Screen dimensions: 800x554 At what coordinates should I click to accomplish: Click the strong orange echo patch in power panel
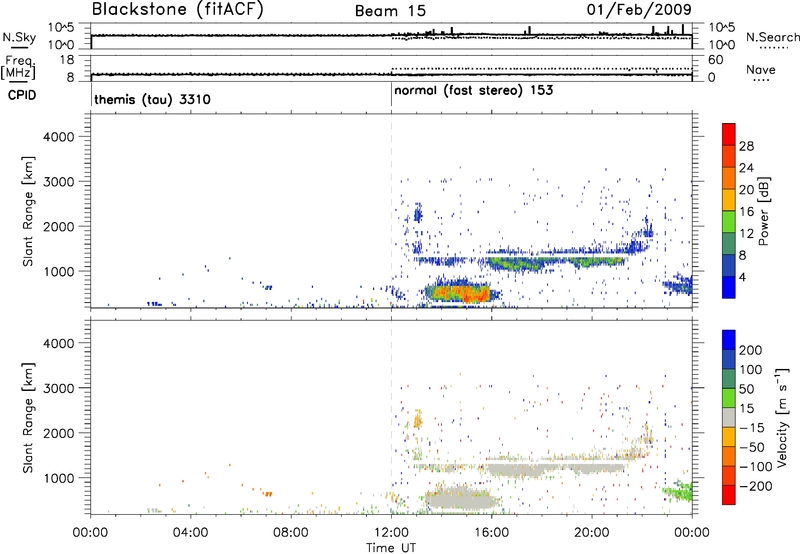(462, 293)
